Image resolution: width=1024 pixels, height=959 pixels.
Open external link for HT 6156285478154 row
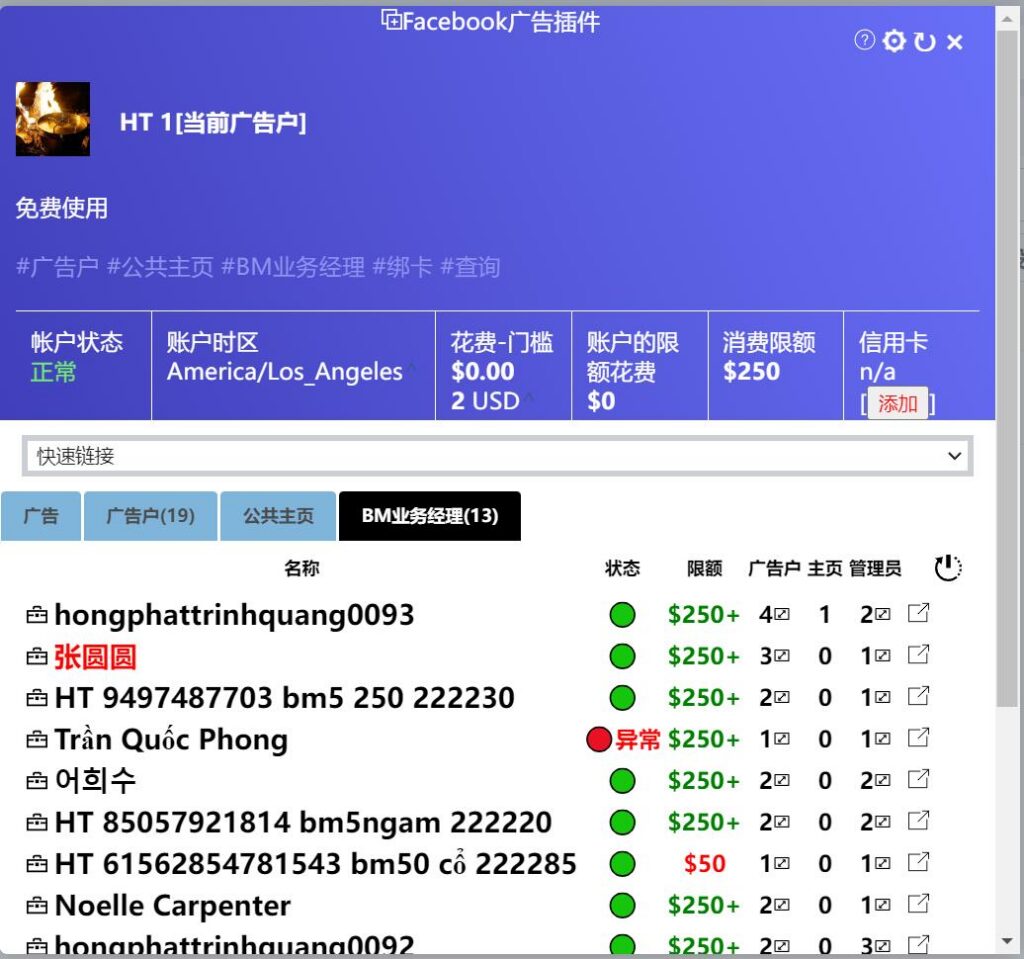click(x=918, y=862)
